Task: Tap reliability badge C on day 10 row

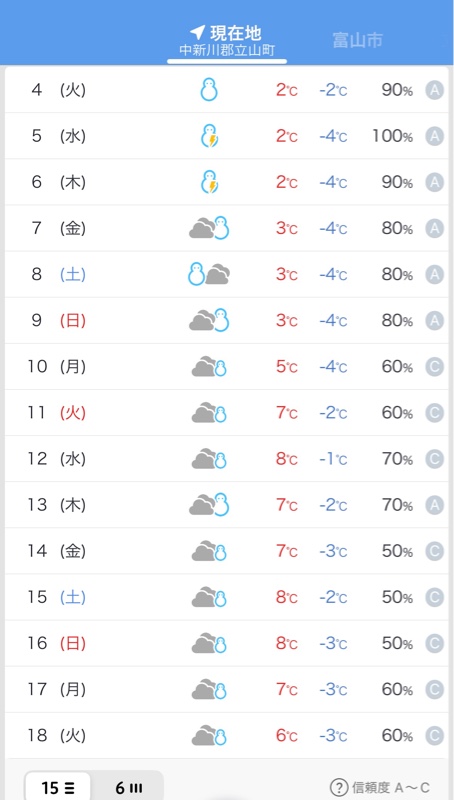Action: 435,367
